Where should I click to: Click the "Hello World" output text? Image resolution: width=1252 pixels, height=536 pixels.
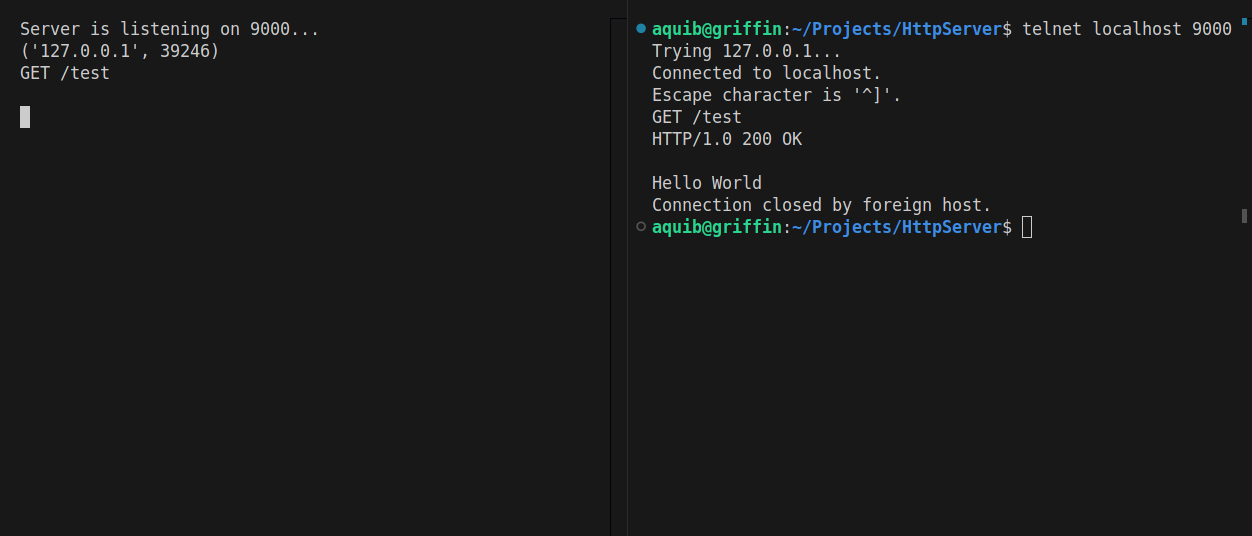(707, 184)
